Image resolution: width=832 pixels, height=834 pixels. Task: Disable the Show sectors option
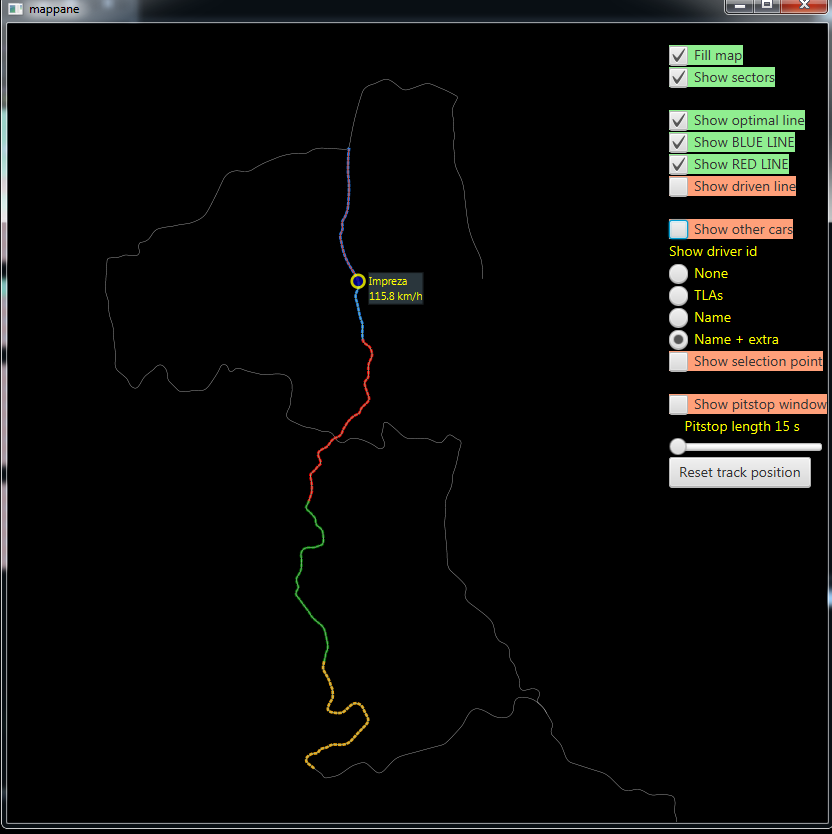tap(678, 77)
